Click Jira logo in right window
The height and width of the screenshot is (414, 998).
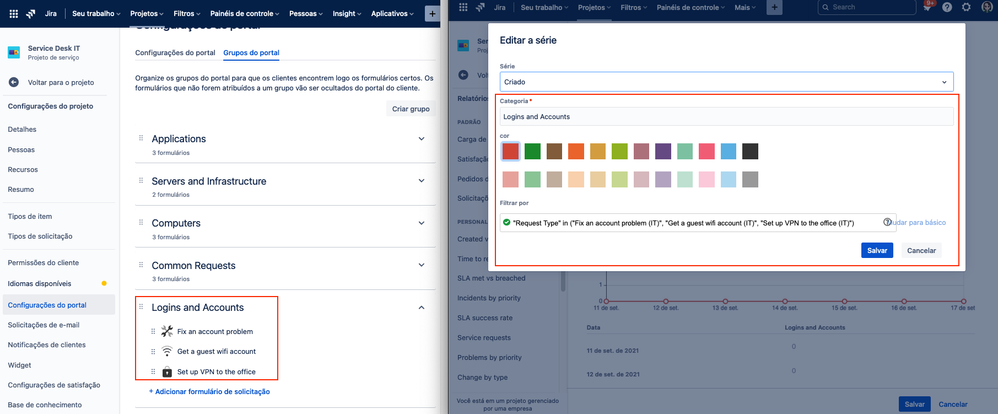[480, 7]
